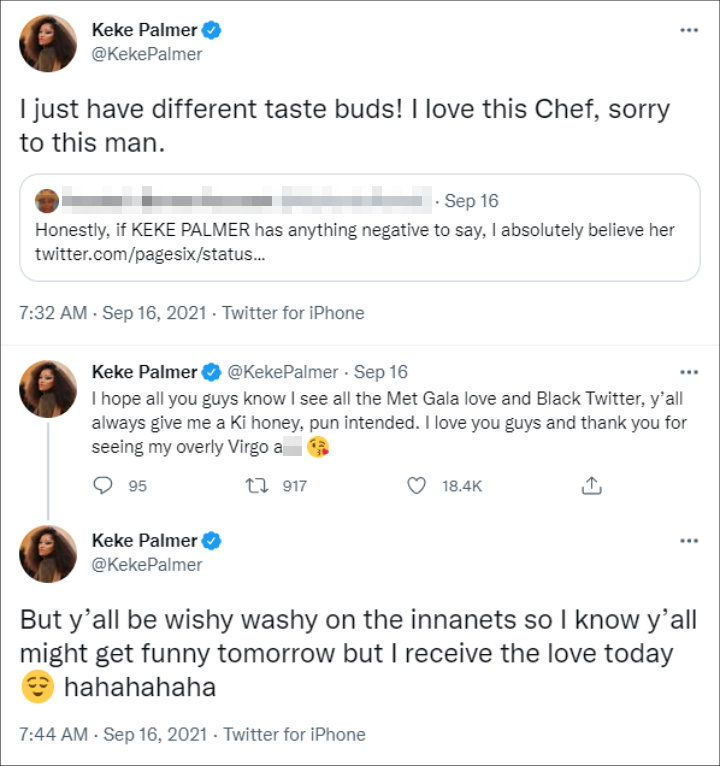
Task: Click Keke Palmer's avatar on Met Gala tweet
Action: pos(48,389)
